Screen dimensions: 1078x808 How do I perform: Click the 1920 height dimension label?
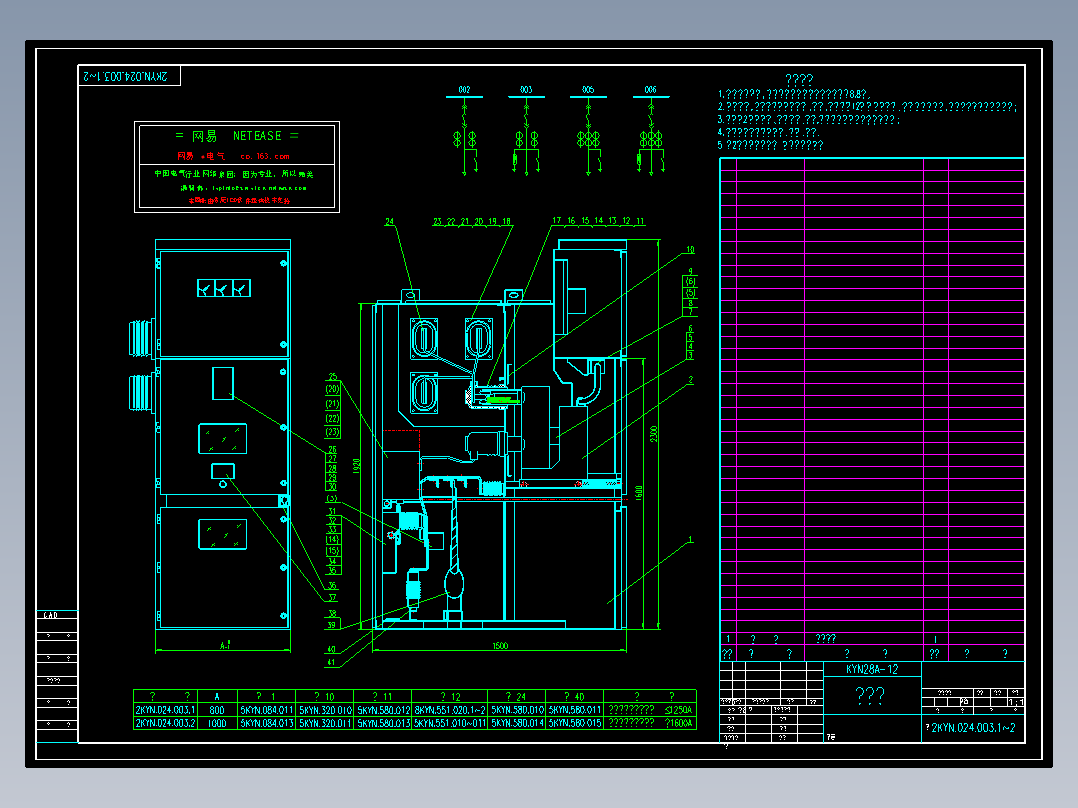click(x=356, y=466)
